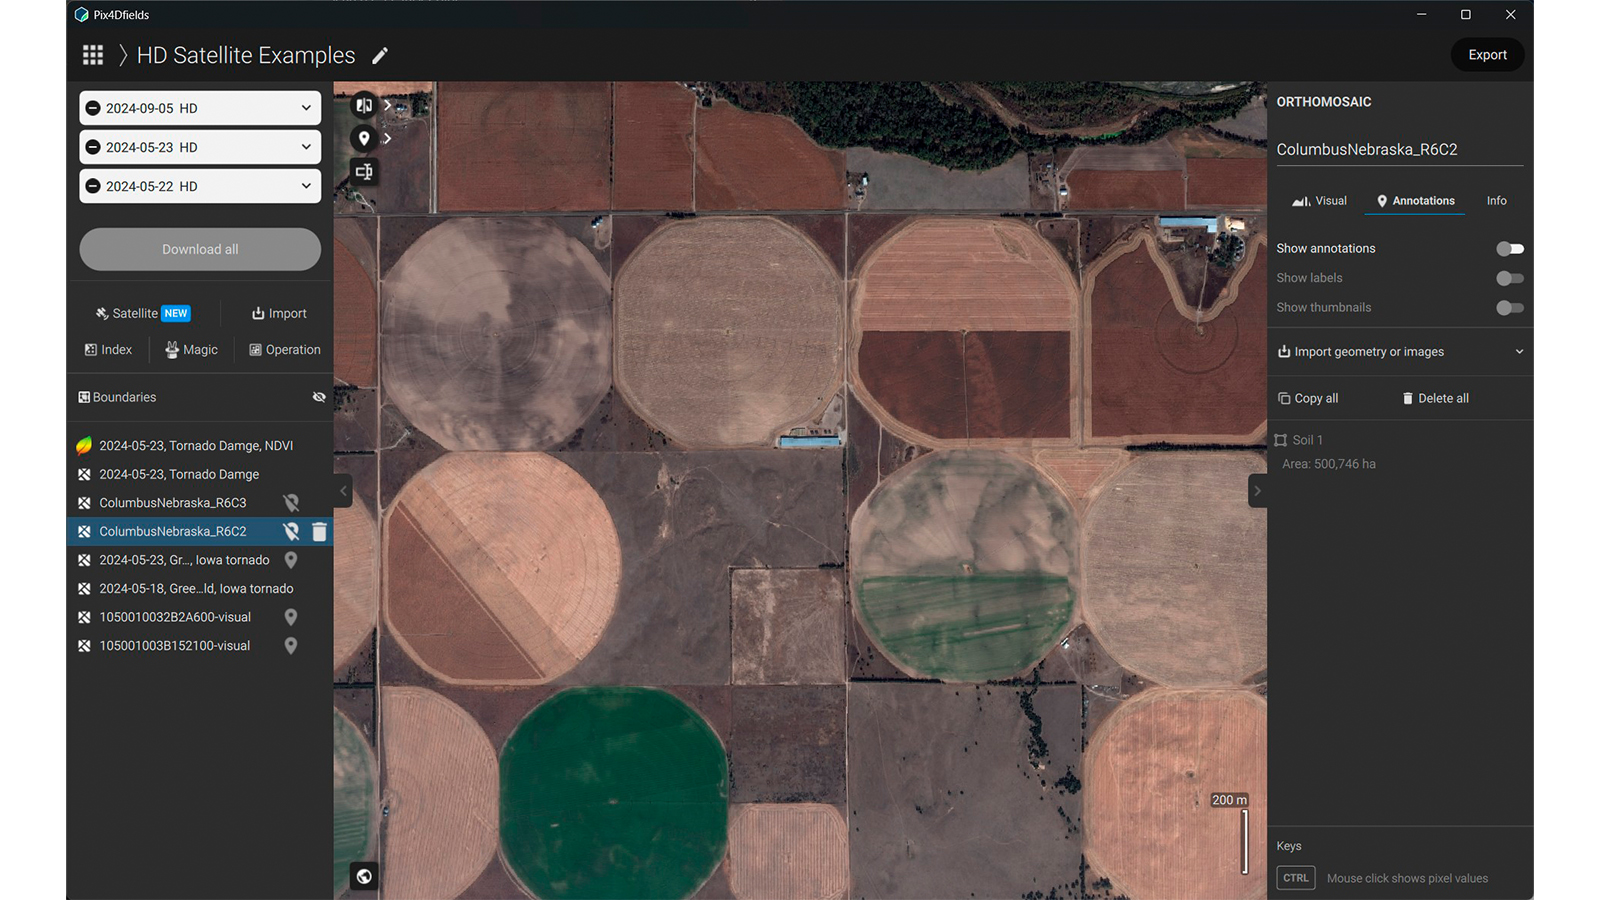This screenshot has height=900, width=1600.
Task: Maximize the Pix4Dfields window
Action: point(1466,15)
